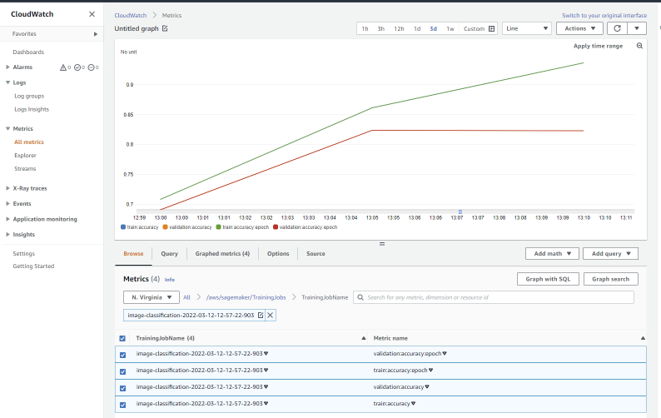Open Logs Insights in the sidebar
Viewport: 661px width, 418px height.
tap(32, 109)
